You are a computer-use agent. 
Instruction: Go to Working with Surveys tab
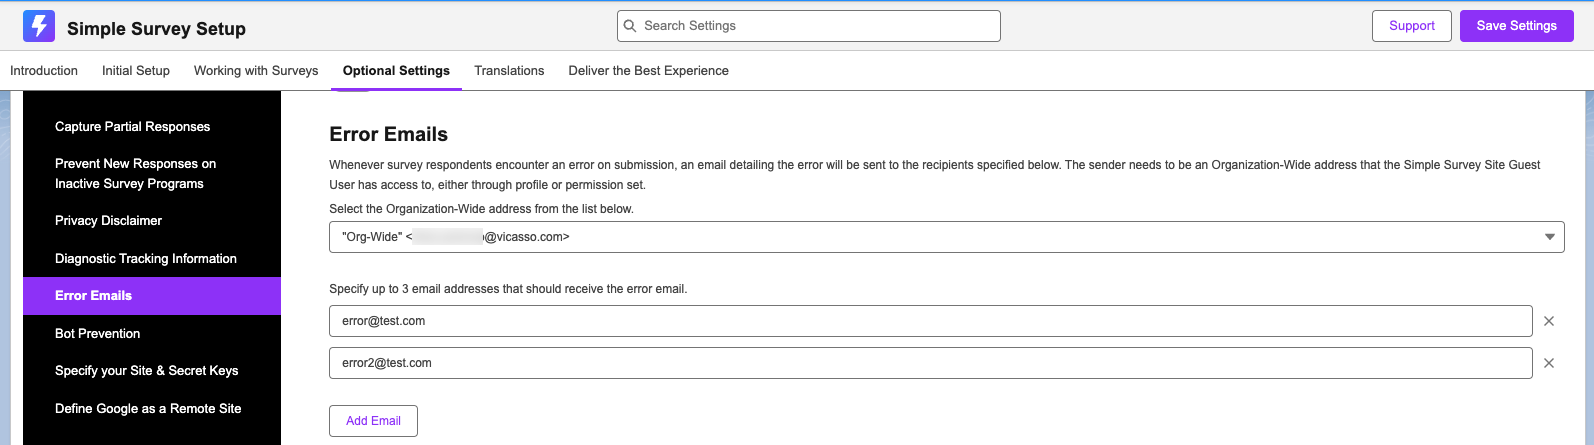click(256, 71)
